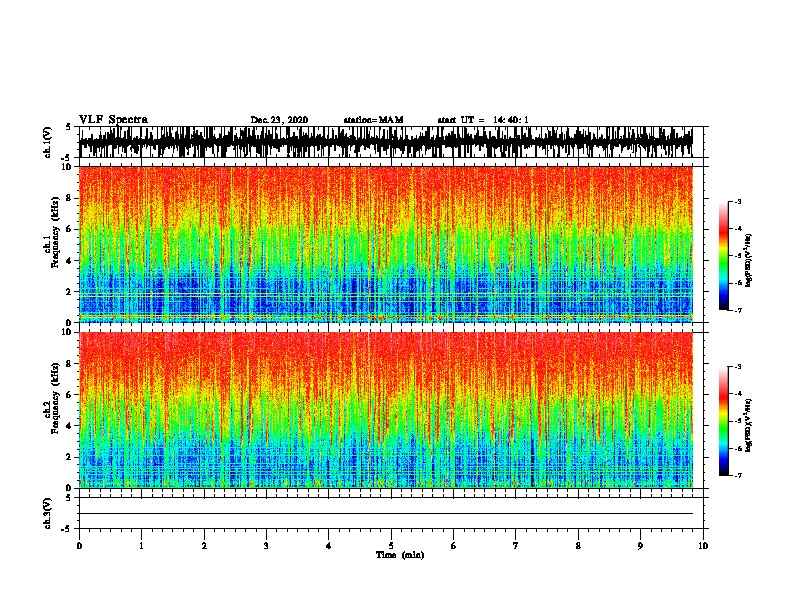Click the "-3" tick on upper colorbar

[x=737, y=202]
